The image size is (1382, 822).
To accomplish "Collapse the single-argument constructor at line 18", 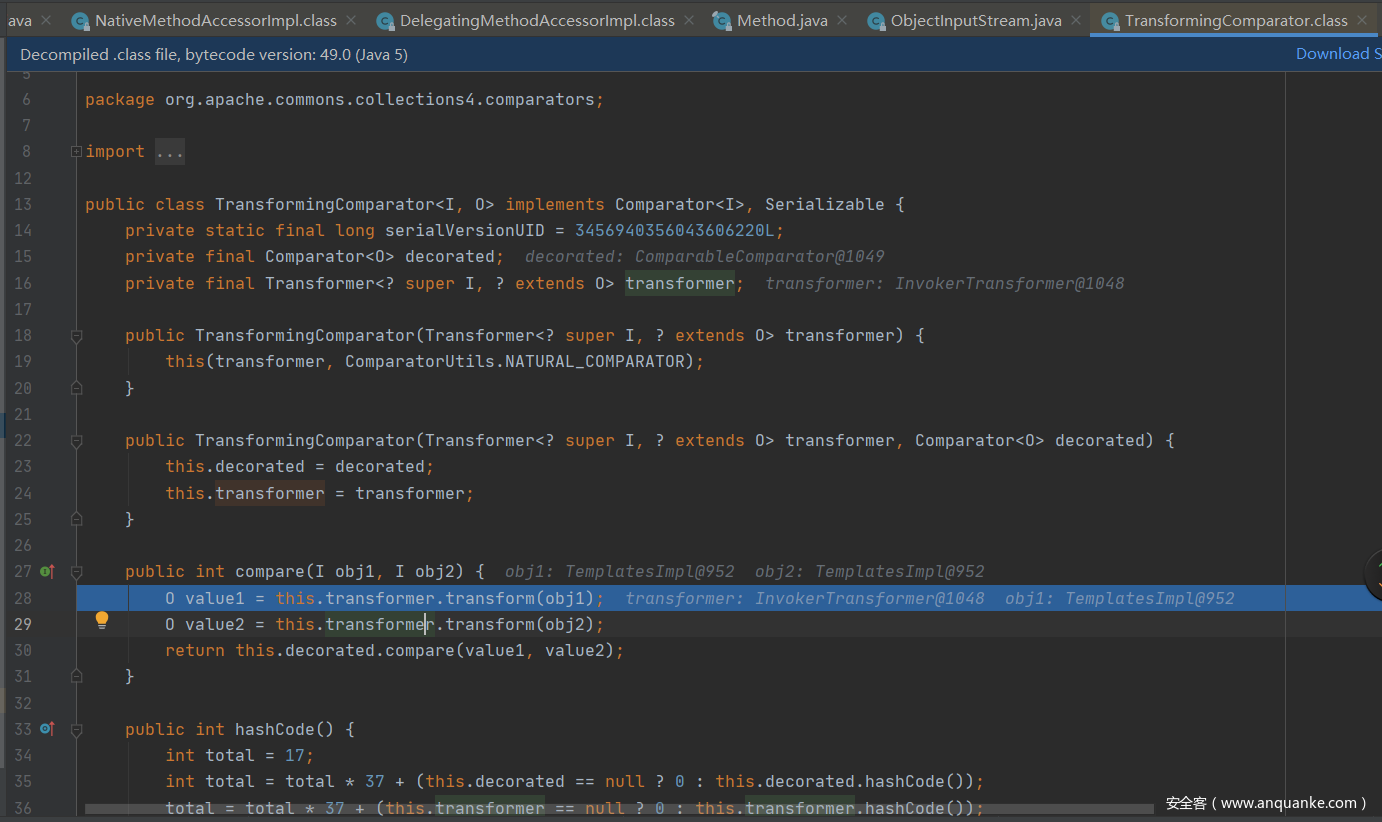I will tap(77, 336).
